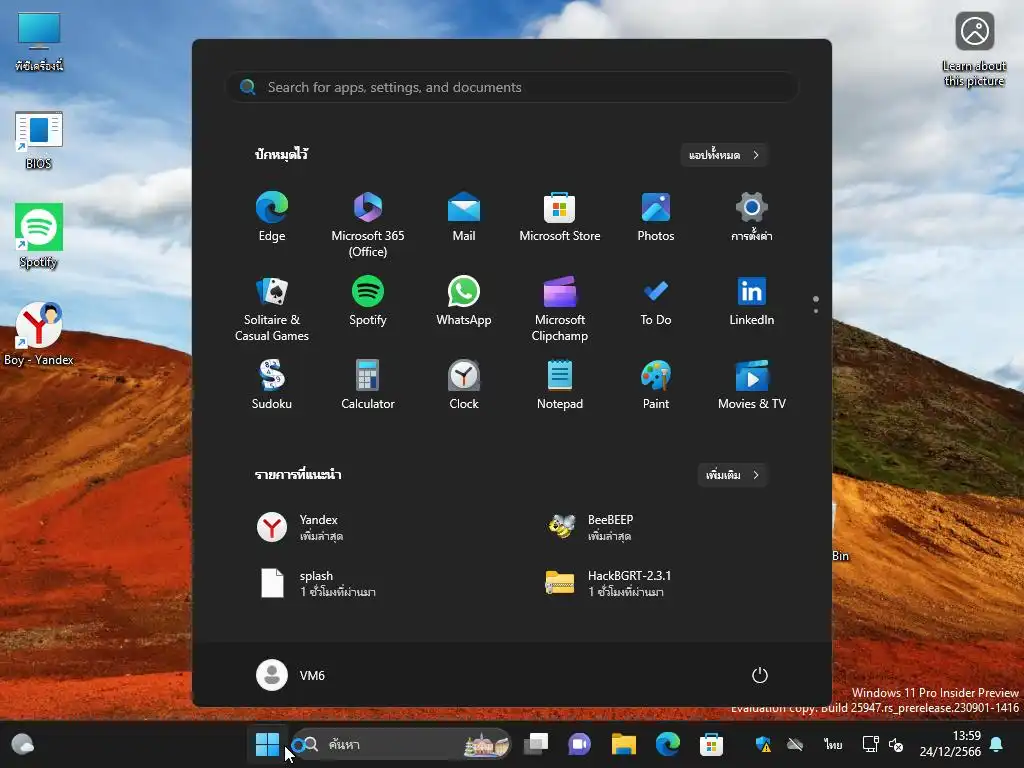Show all apps list button
Viewport: 1024px width, 768px height.
tap(724, 155)
